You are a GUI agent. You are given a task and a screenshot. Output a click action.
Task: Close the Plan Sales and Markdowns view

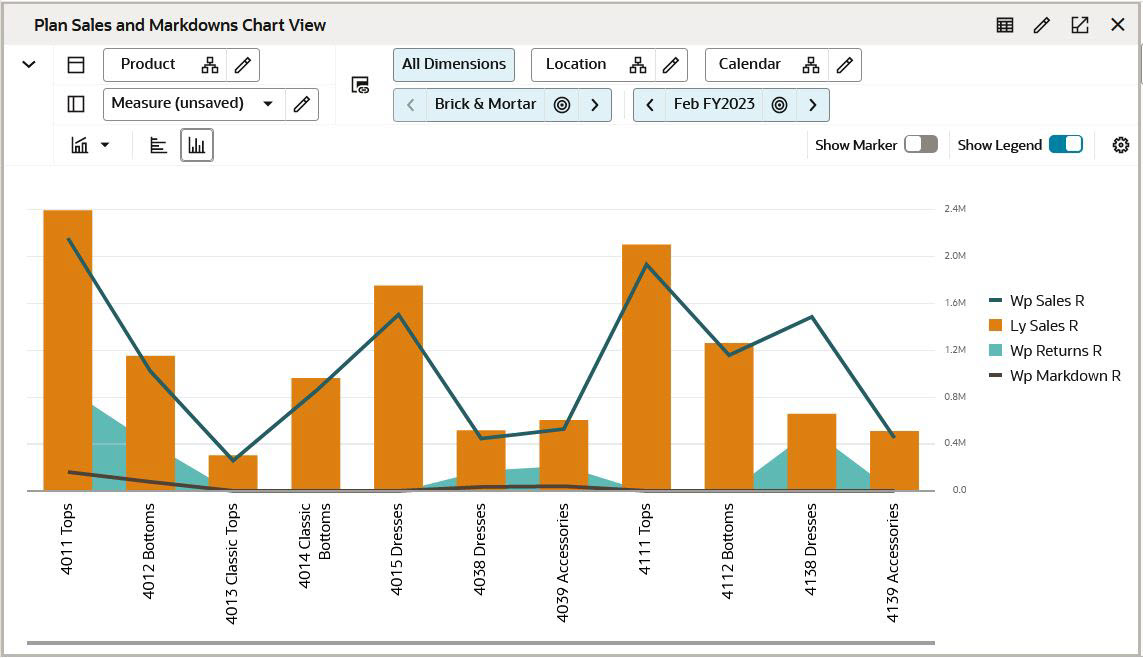click(x=1117, y=25)
